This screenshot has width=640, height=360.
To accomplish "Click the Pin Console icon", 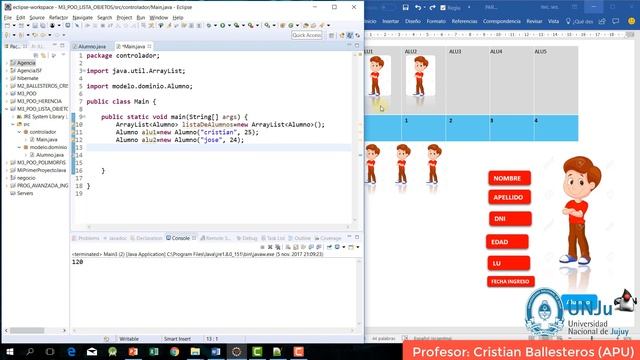I will pos(329,247).
